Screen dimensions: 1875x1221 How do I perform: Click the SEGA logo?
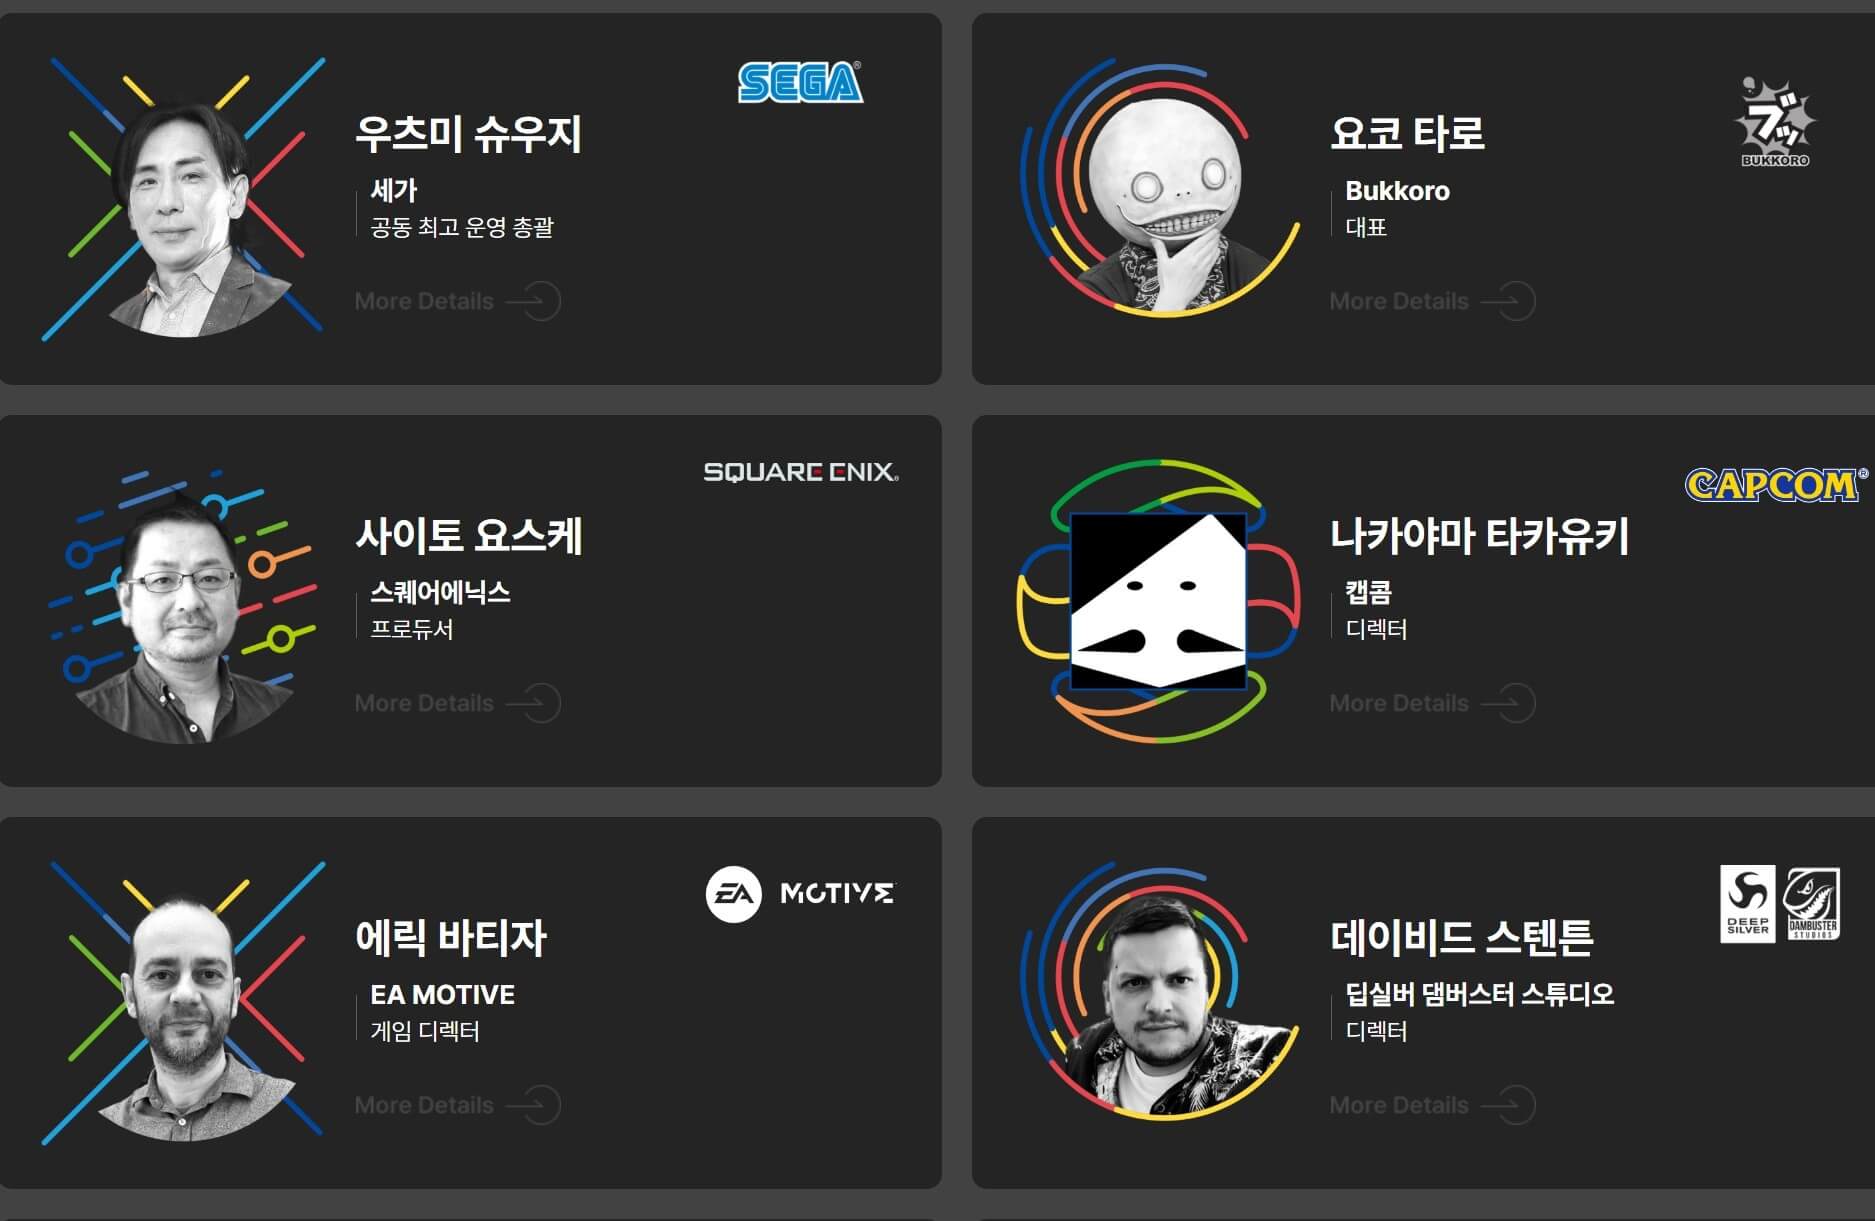(x=800, y=83)
